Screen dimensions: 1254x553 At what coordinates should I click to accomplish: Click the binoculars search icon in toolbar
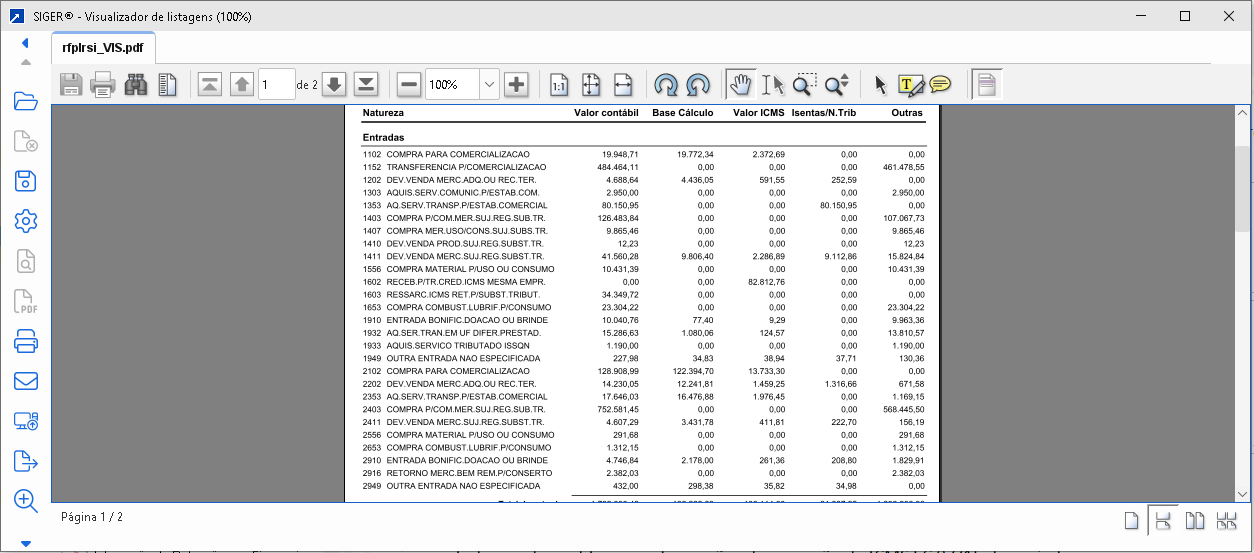coord(136,85)
